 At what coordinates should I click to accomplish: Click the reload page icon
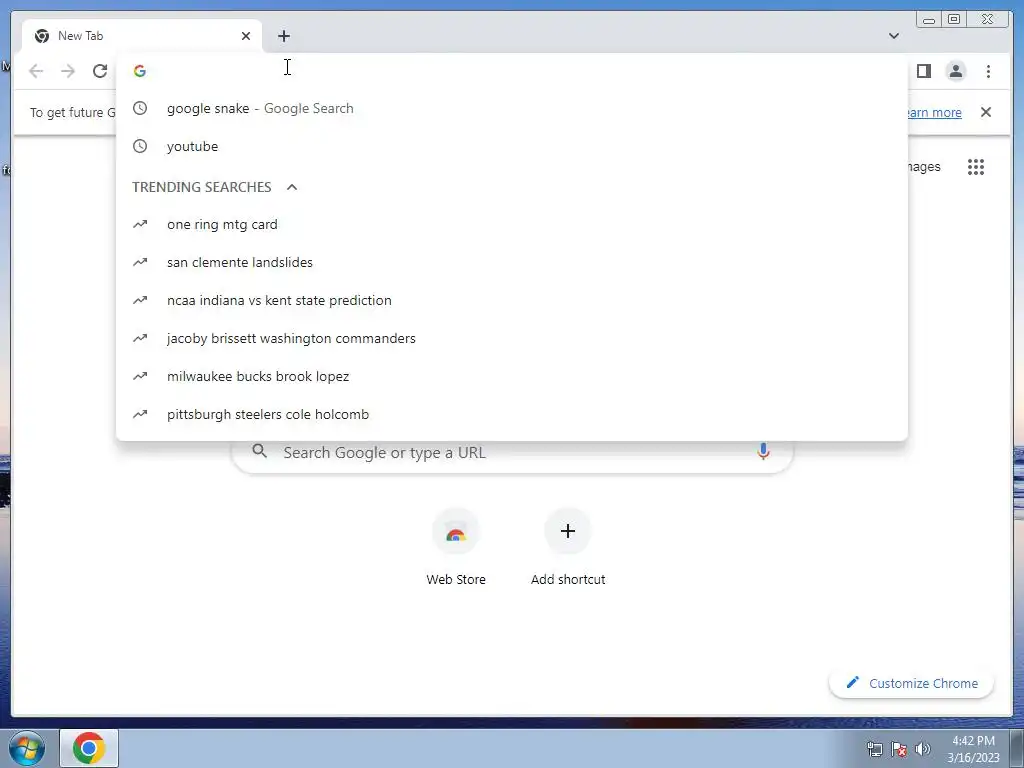[100, 71]
